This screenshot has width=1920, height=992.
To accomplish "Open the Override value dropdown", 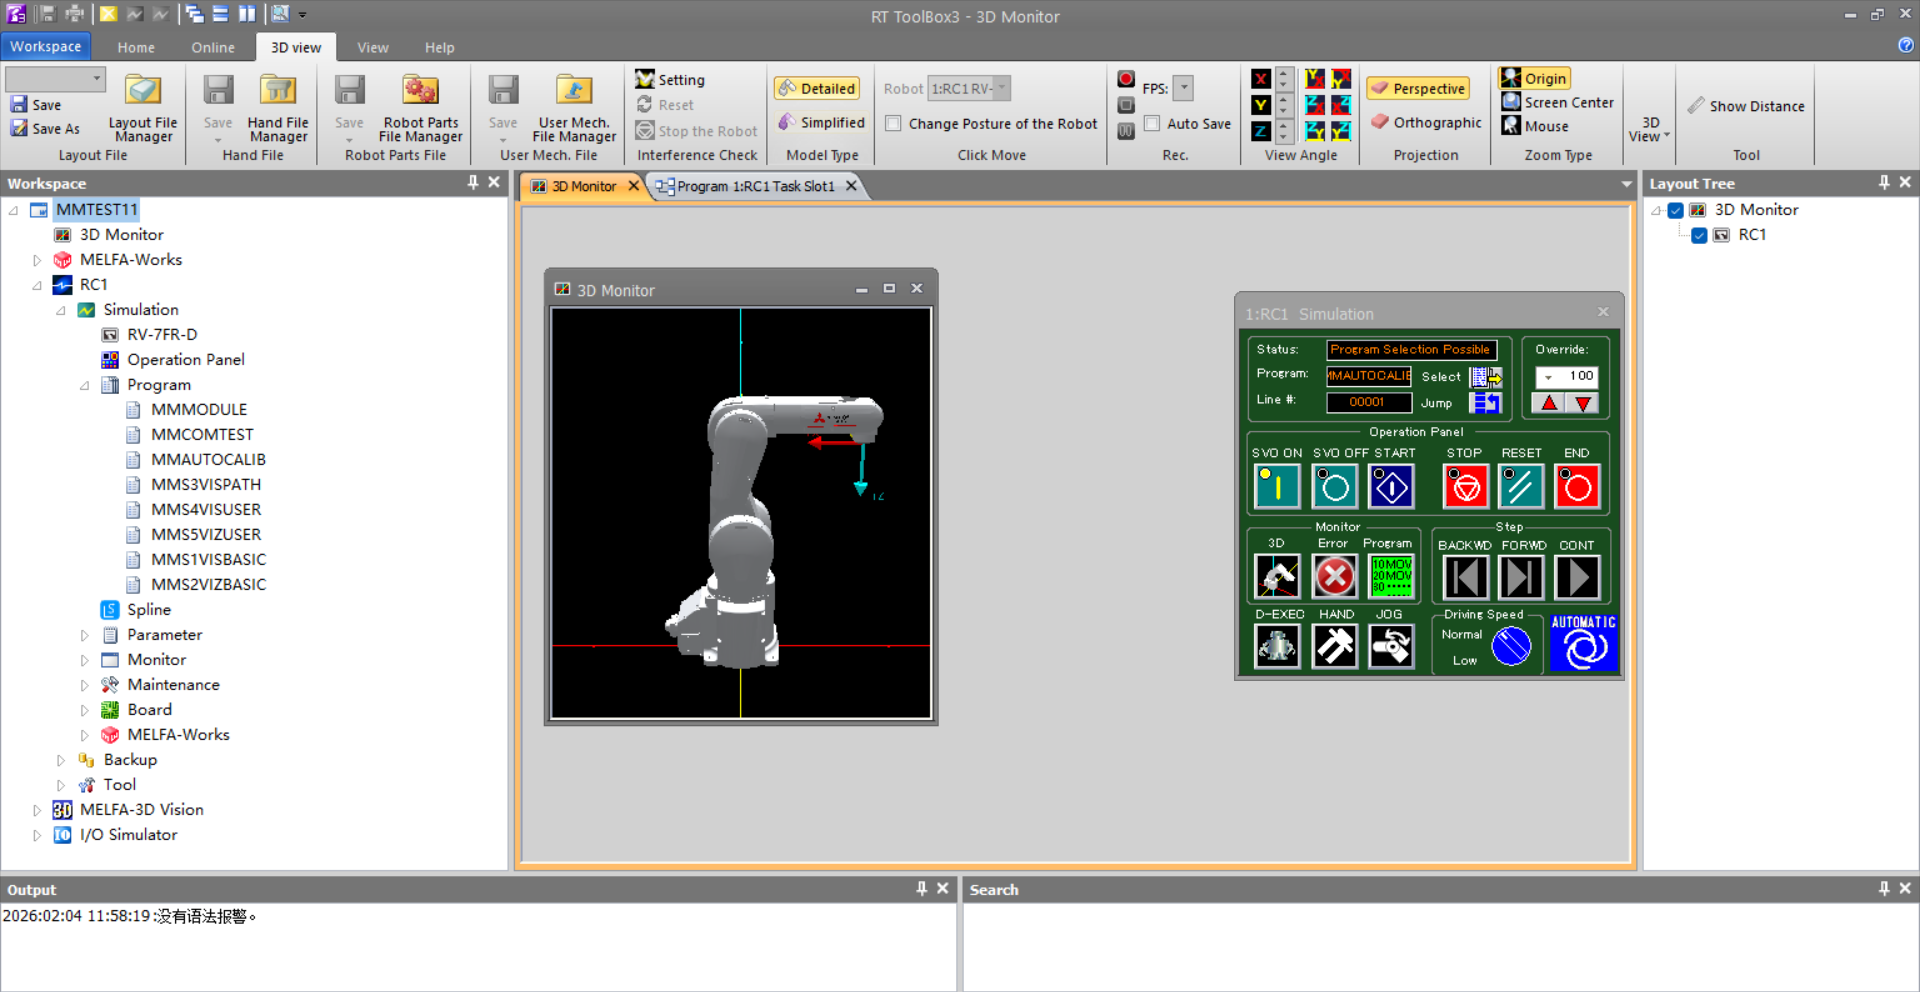I will (1548, 377).
